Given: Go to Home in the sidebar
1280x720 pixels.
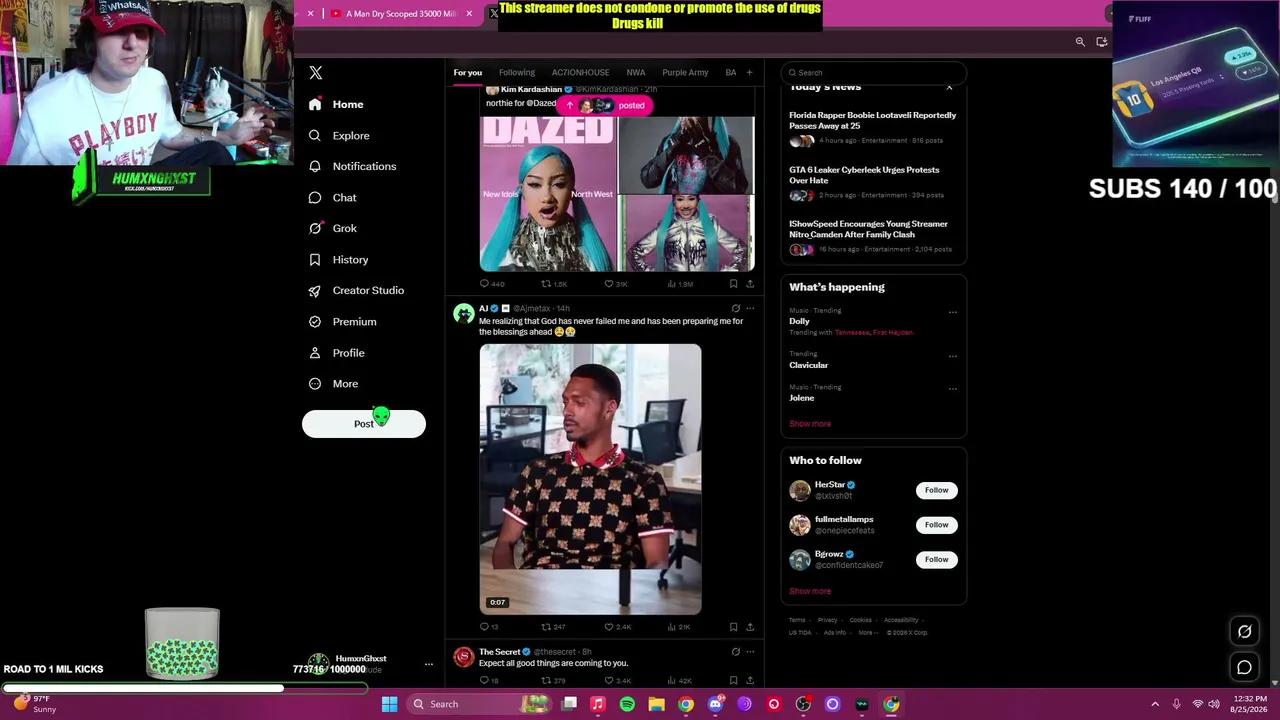Looking at the screenshot, I should point(336,104).
